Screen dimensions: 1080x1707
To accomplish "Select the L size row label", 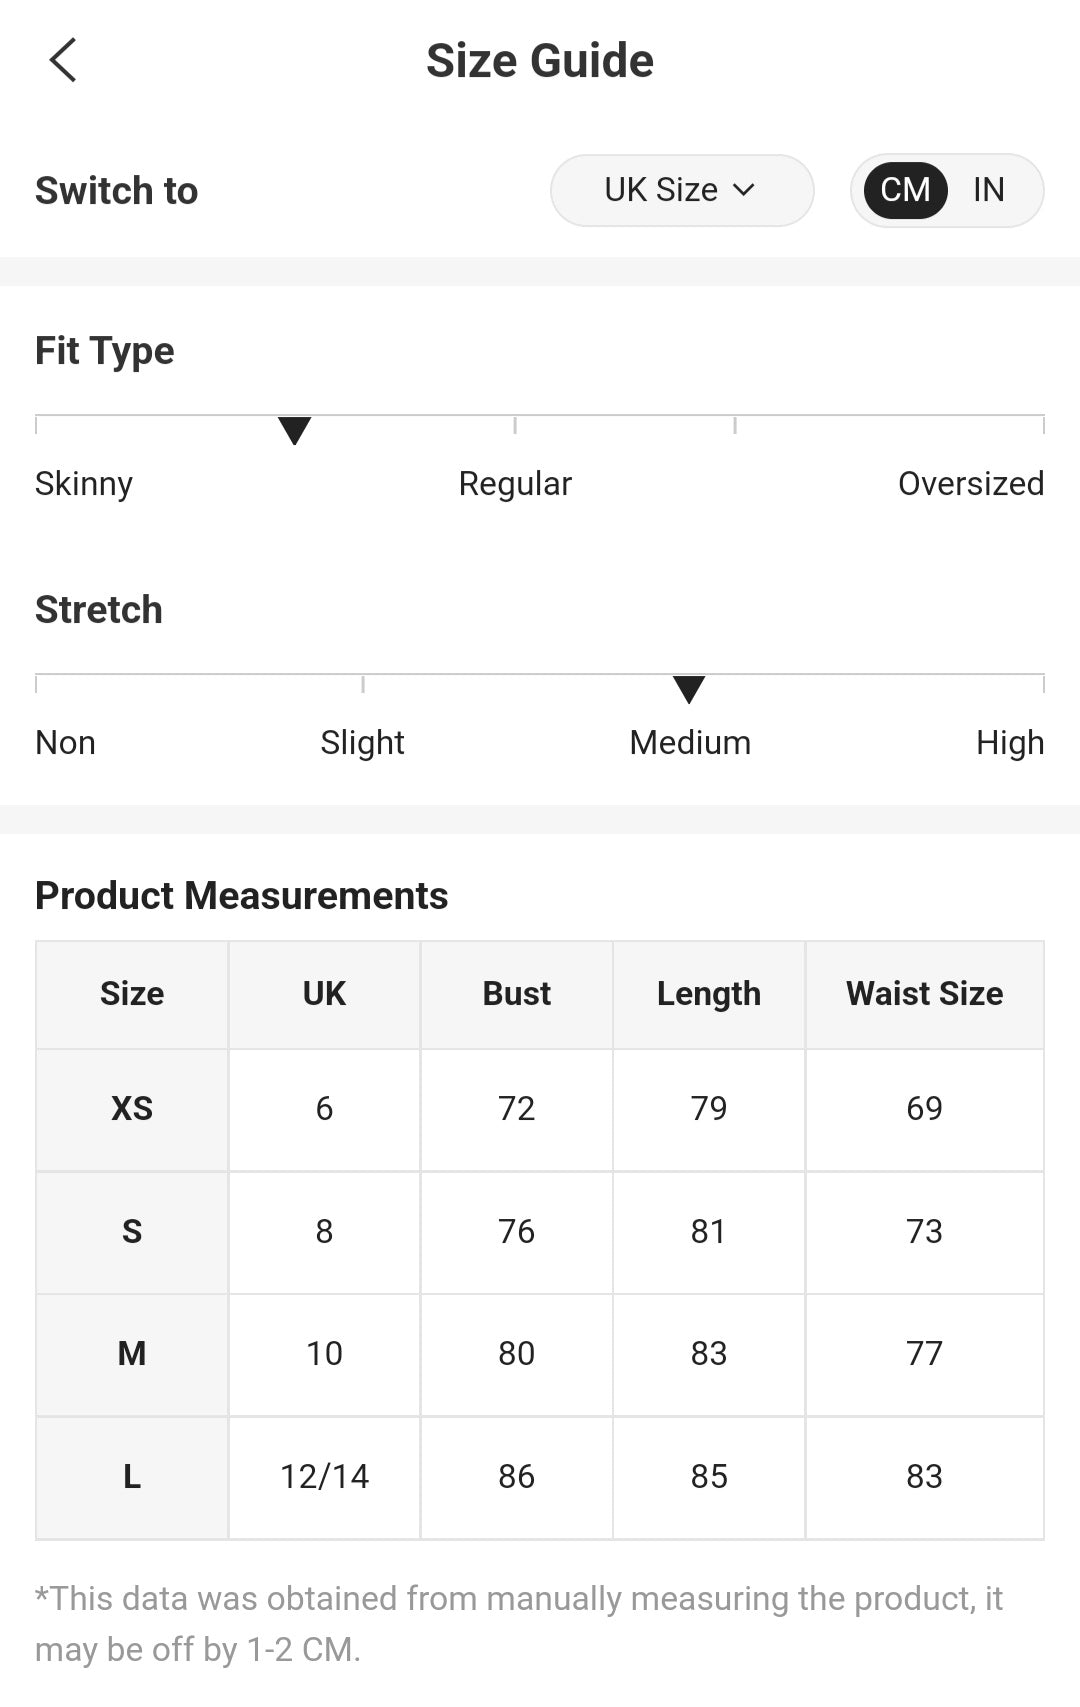I will [132, 1477].
